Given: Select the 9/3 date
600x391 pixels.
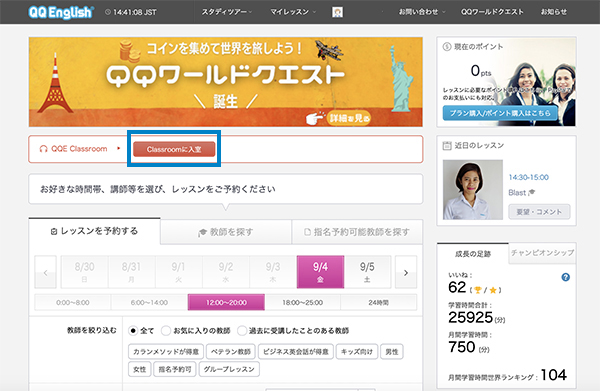Looking at the screenshot, I should click(273, 272).
